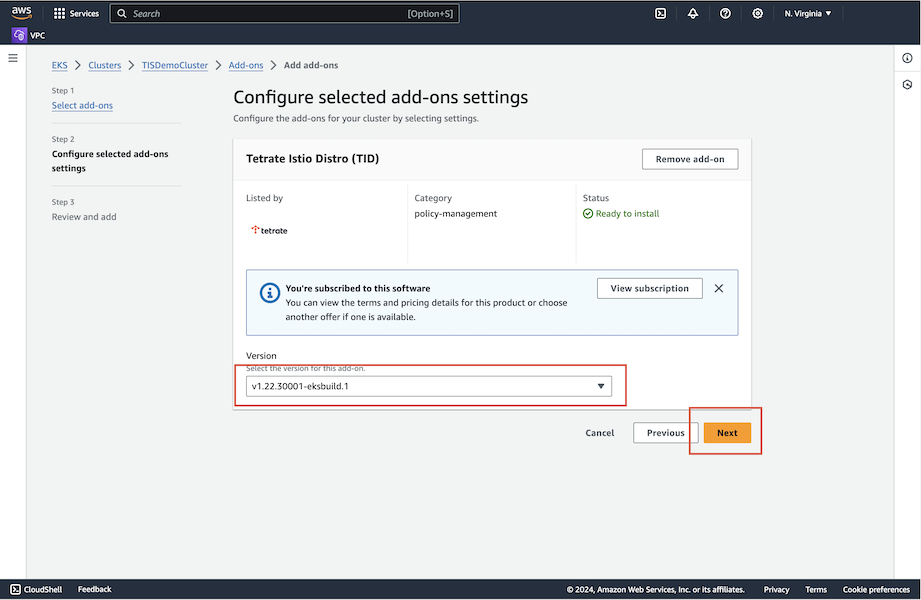
Task: Open the Terms footer link
Action: pyautogui.click(x=816, y=589)
